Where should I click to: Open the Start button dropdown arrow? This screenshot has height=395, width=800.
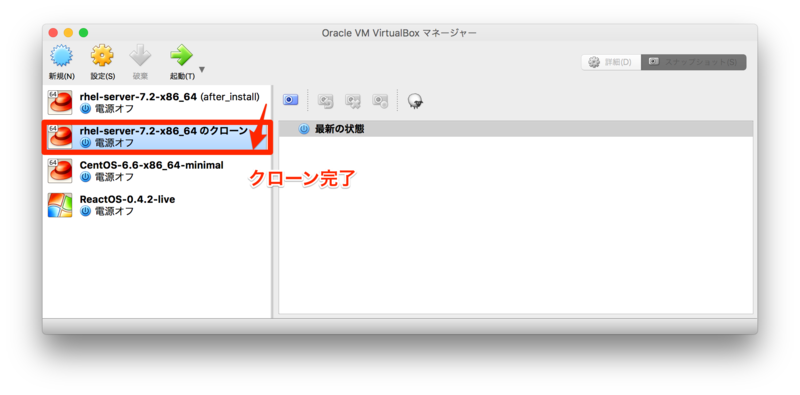click(x=202, y=69)
